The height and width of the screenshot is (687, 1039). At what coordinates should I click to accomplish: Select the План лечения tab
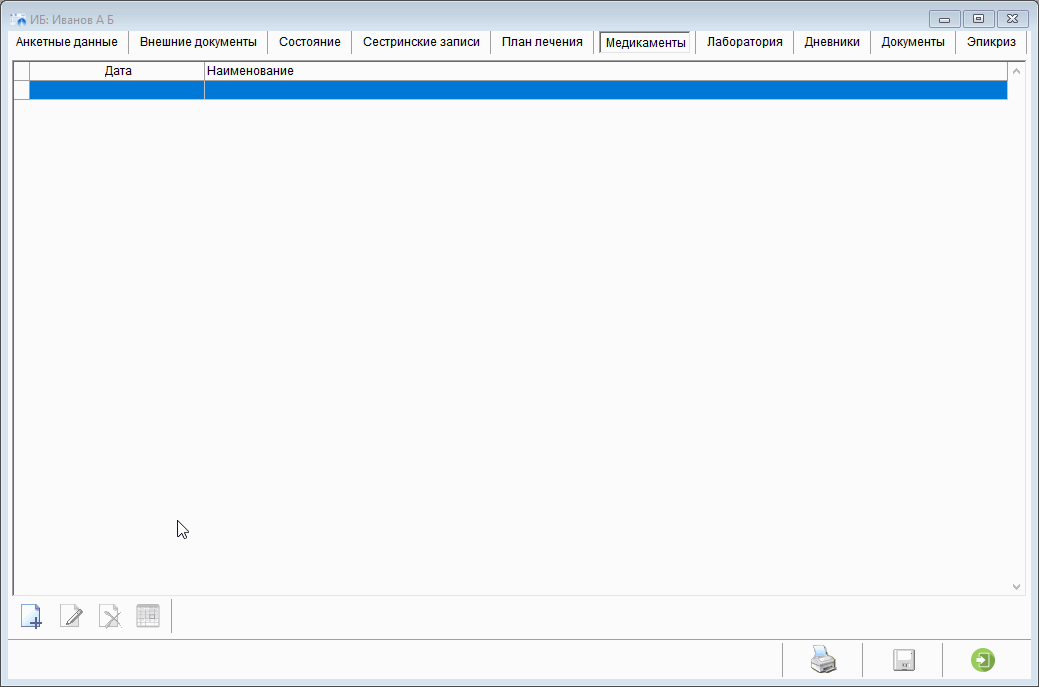(542, 42)
